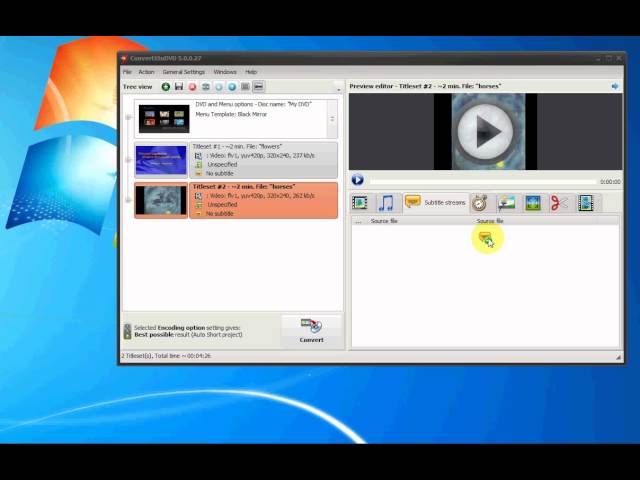Select the Subtitle streams tab
The image size is (640, 480).
click(435, 203)
